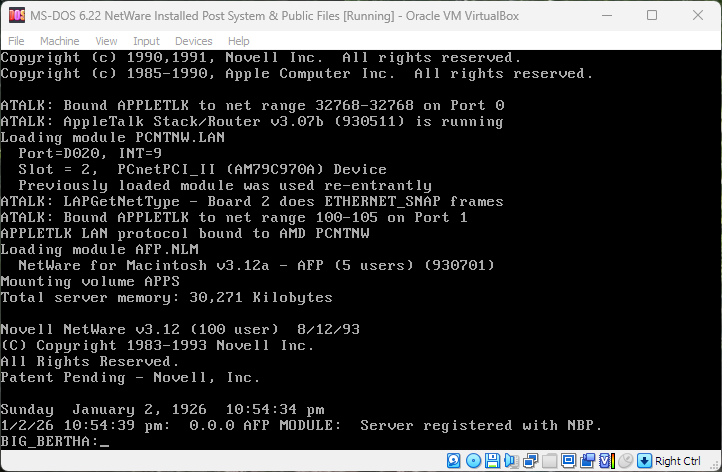Click the hard disk activity indicator
The image size is (722, 472).
coord(453,461)
